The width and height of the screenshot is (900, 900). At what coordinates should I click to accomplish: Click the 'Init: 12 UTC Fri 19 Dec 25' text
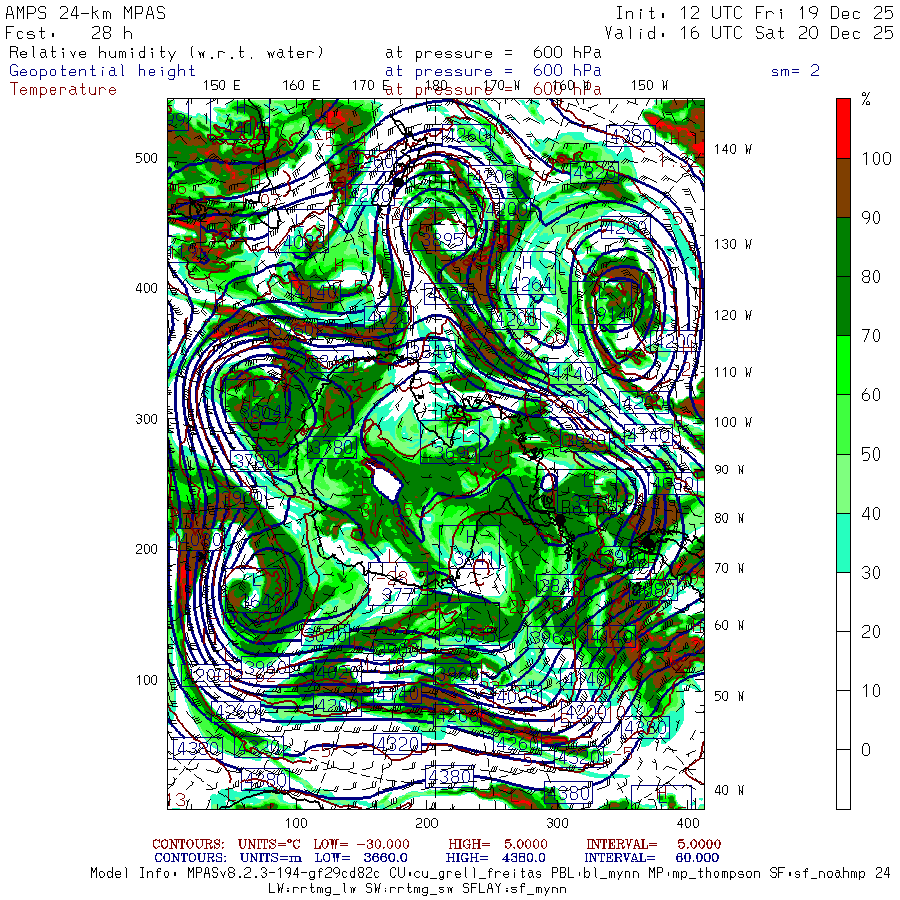pyautogui.click(x=754, y=13)
